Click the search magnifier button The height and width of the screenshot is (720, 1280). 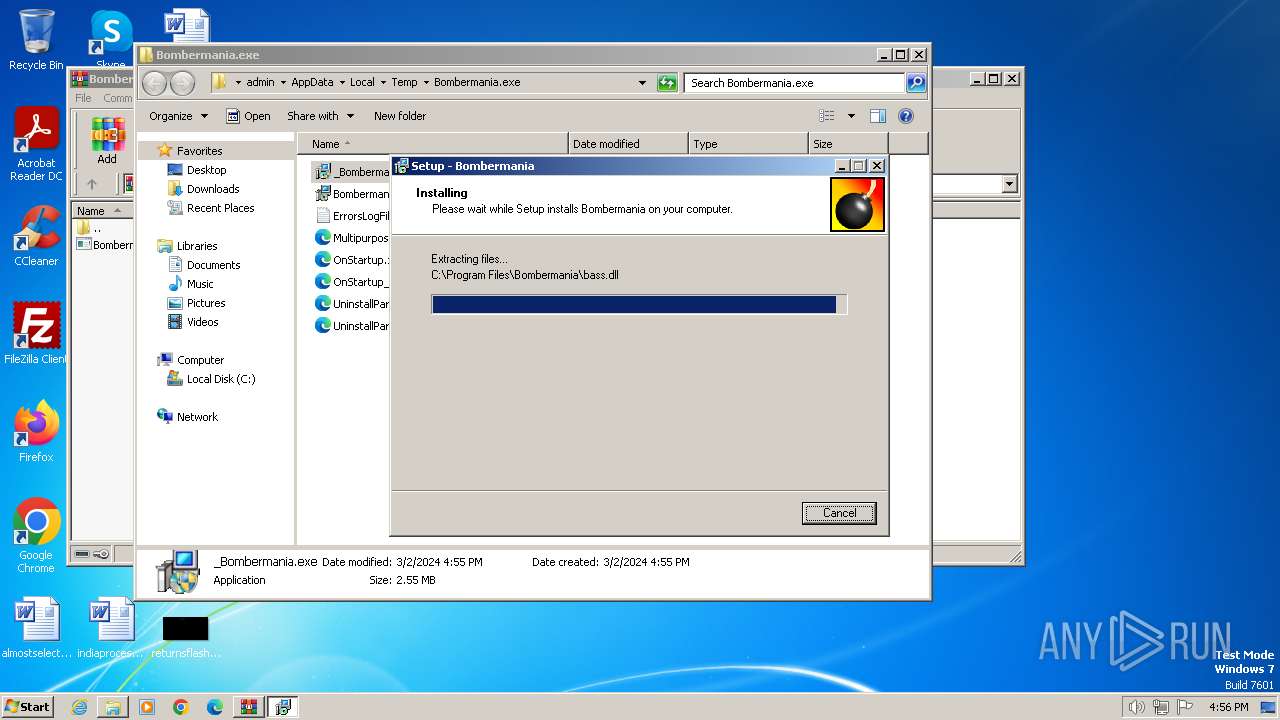tap(916, 83)
